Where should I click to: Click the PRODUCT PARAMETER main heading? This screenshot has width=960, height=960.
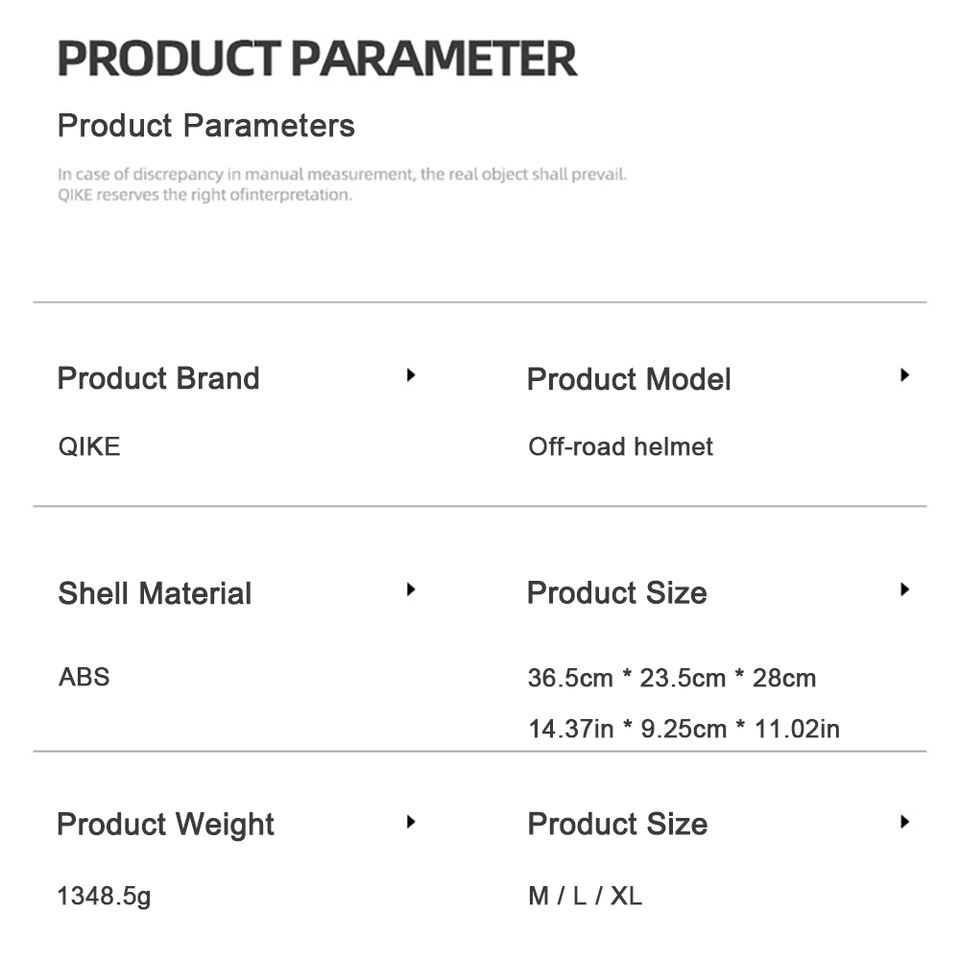coord(317,59)
